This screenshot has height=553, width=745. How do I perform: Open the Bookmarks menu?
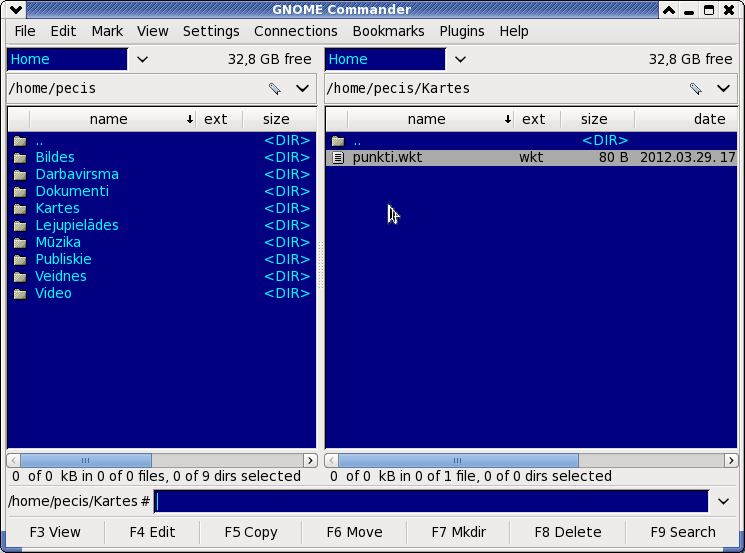point(388,31)
